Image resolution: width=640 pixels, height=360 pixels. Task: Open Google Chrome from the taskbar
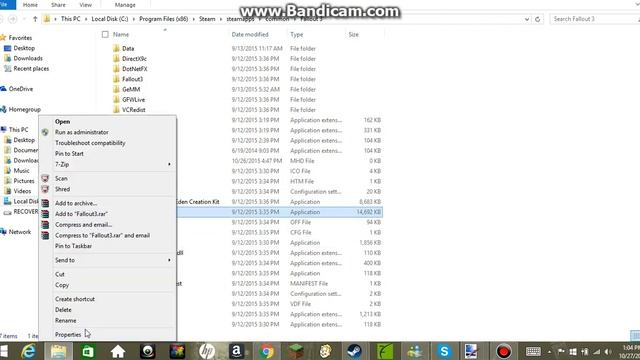tap(266, 351)
